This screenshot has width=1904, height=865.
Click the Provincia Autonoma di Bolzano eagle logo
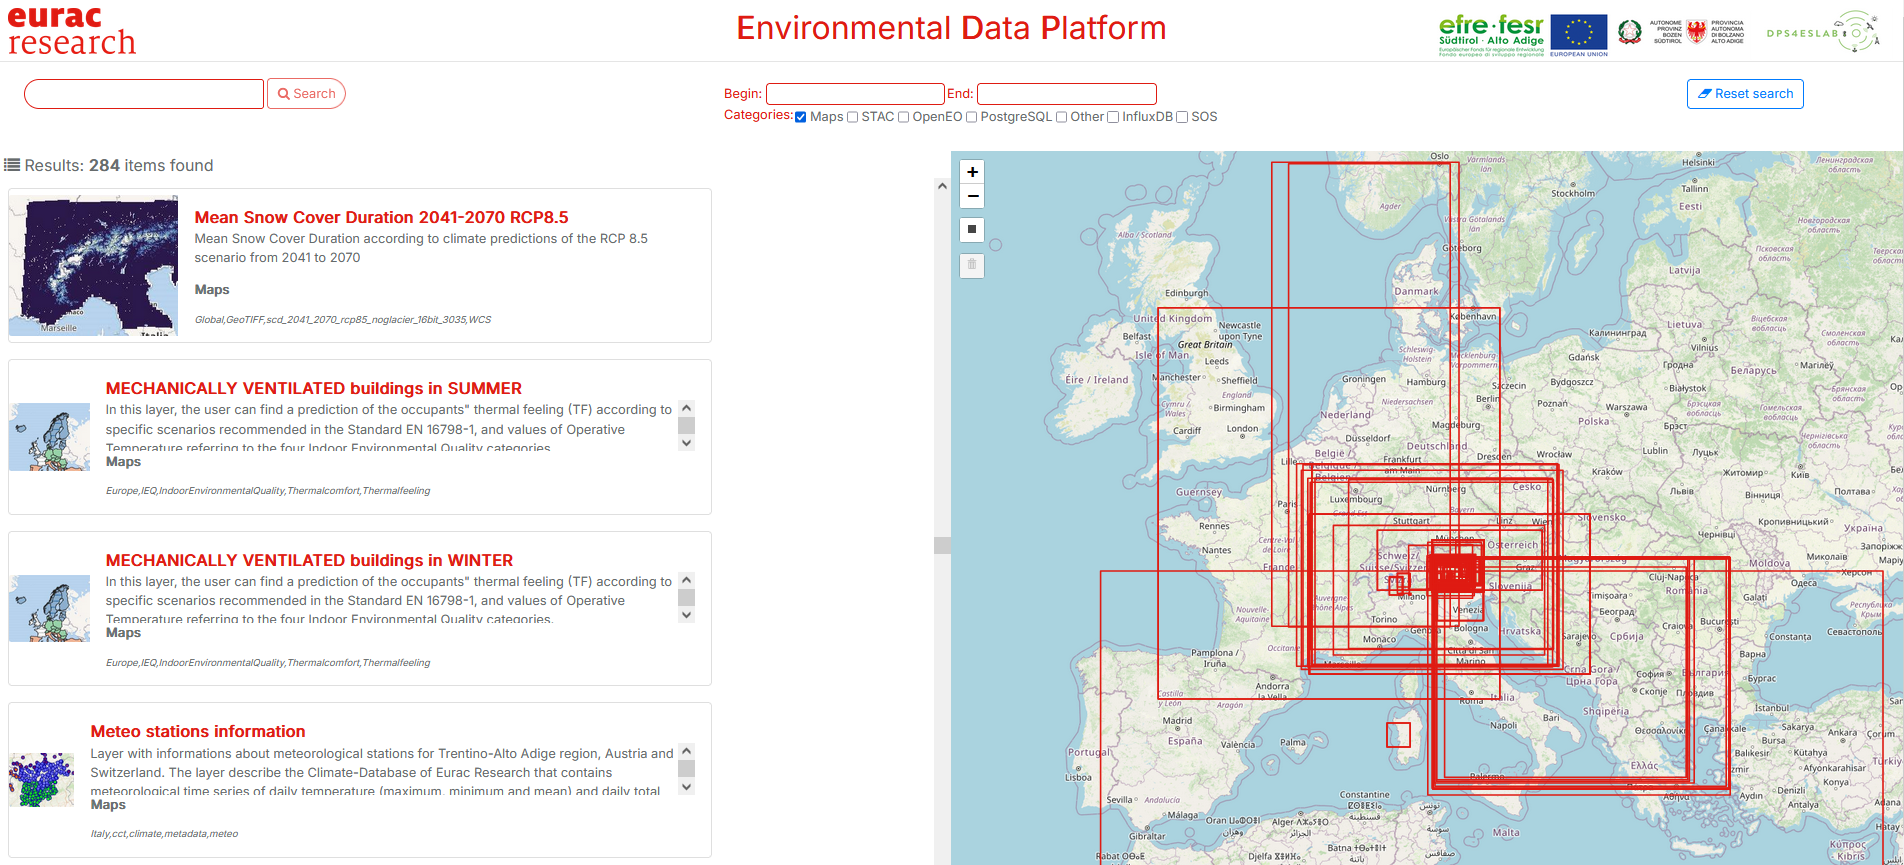tap(1696, 32)
